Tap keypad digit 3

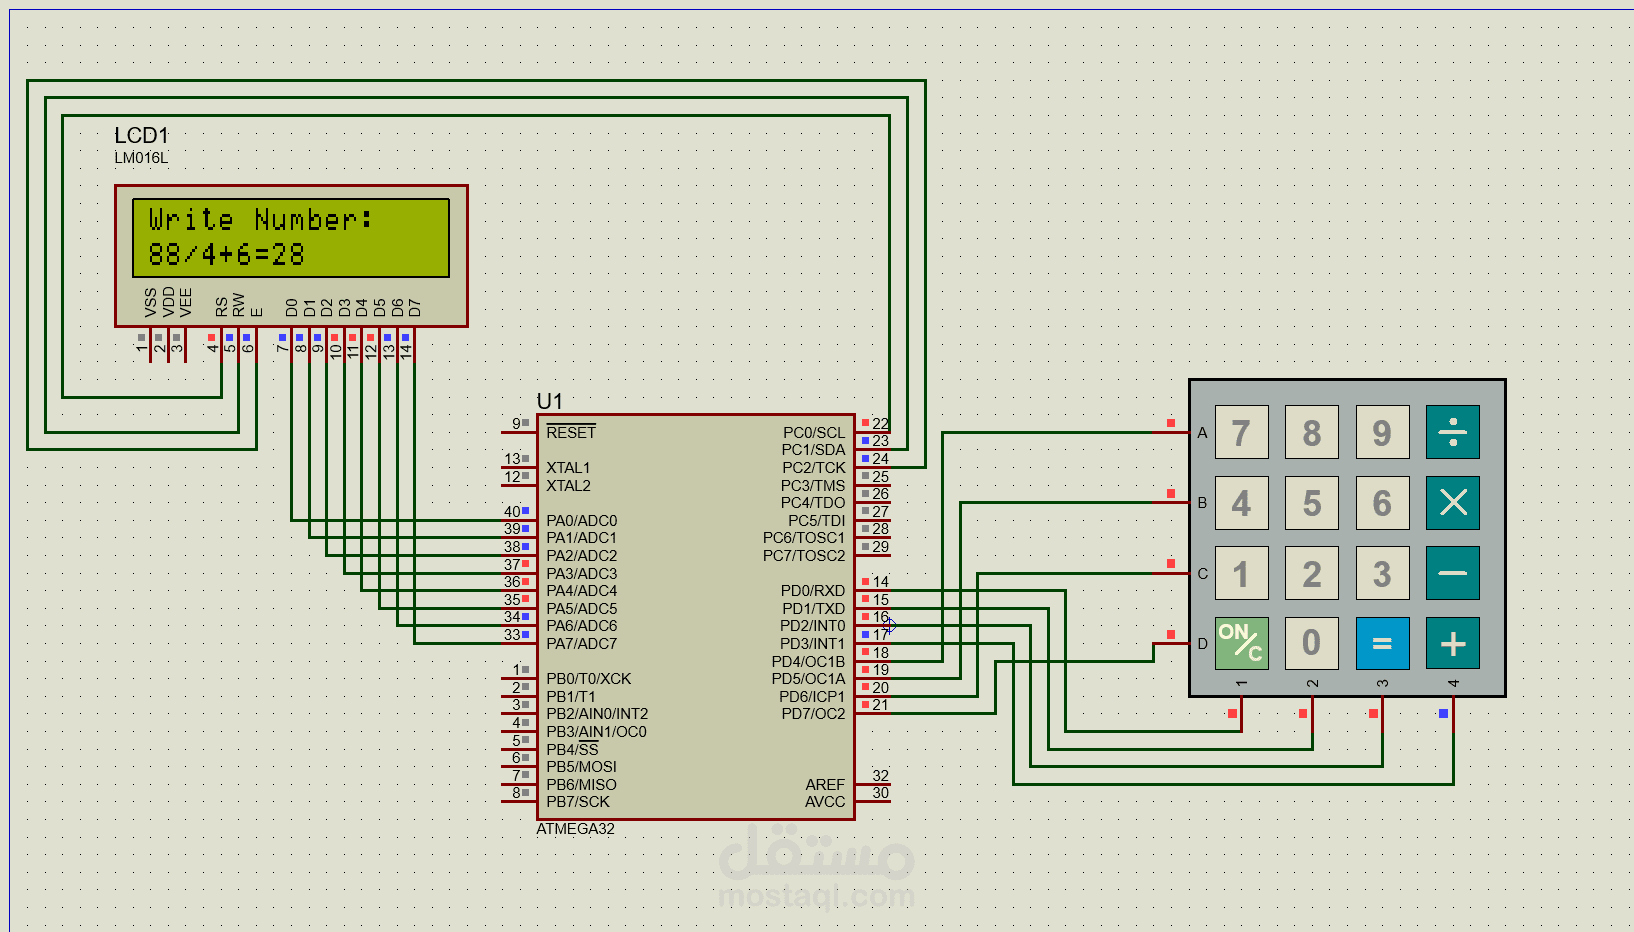coord(1382,573)
